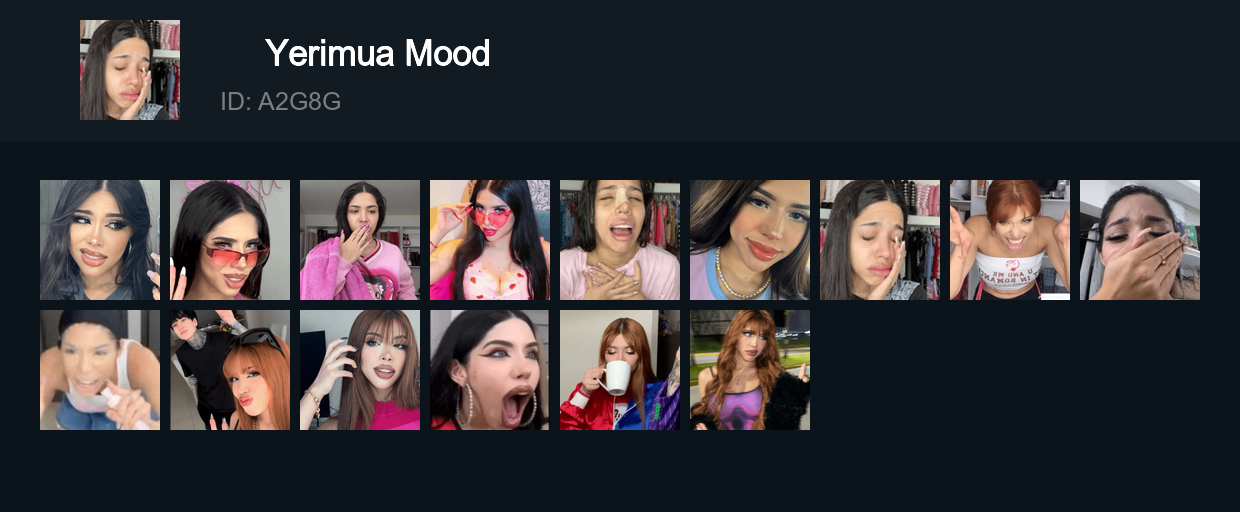The image size is (1240, 512).
Task: Open the sticker with bandaged nose
Action: (x=620, y=240)
